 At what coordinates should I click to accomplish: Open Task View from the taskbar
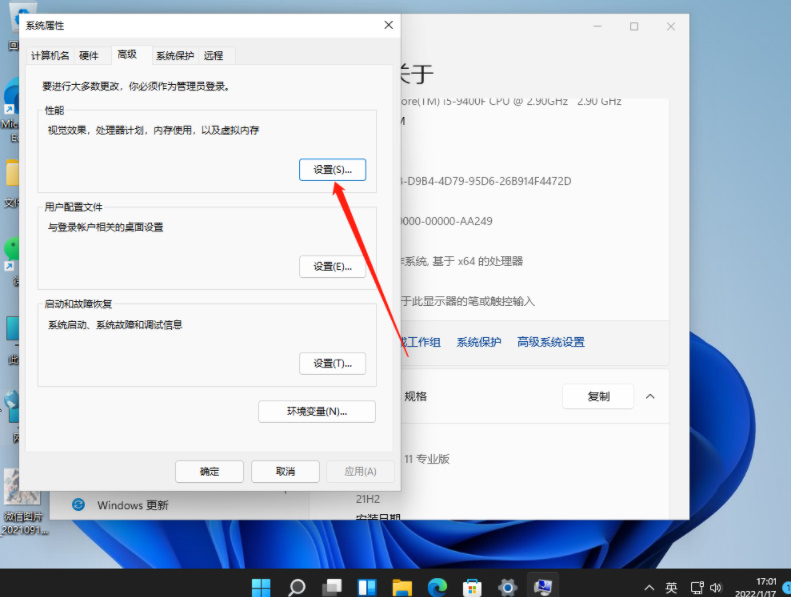331,587
